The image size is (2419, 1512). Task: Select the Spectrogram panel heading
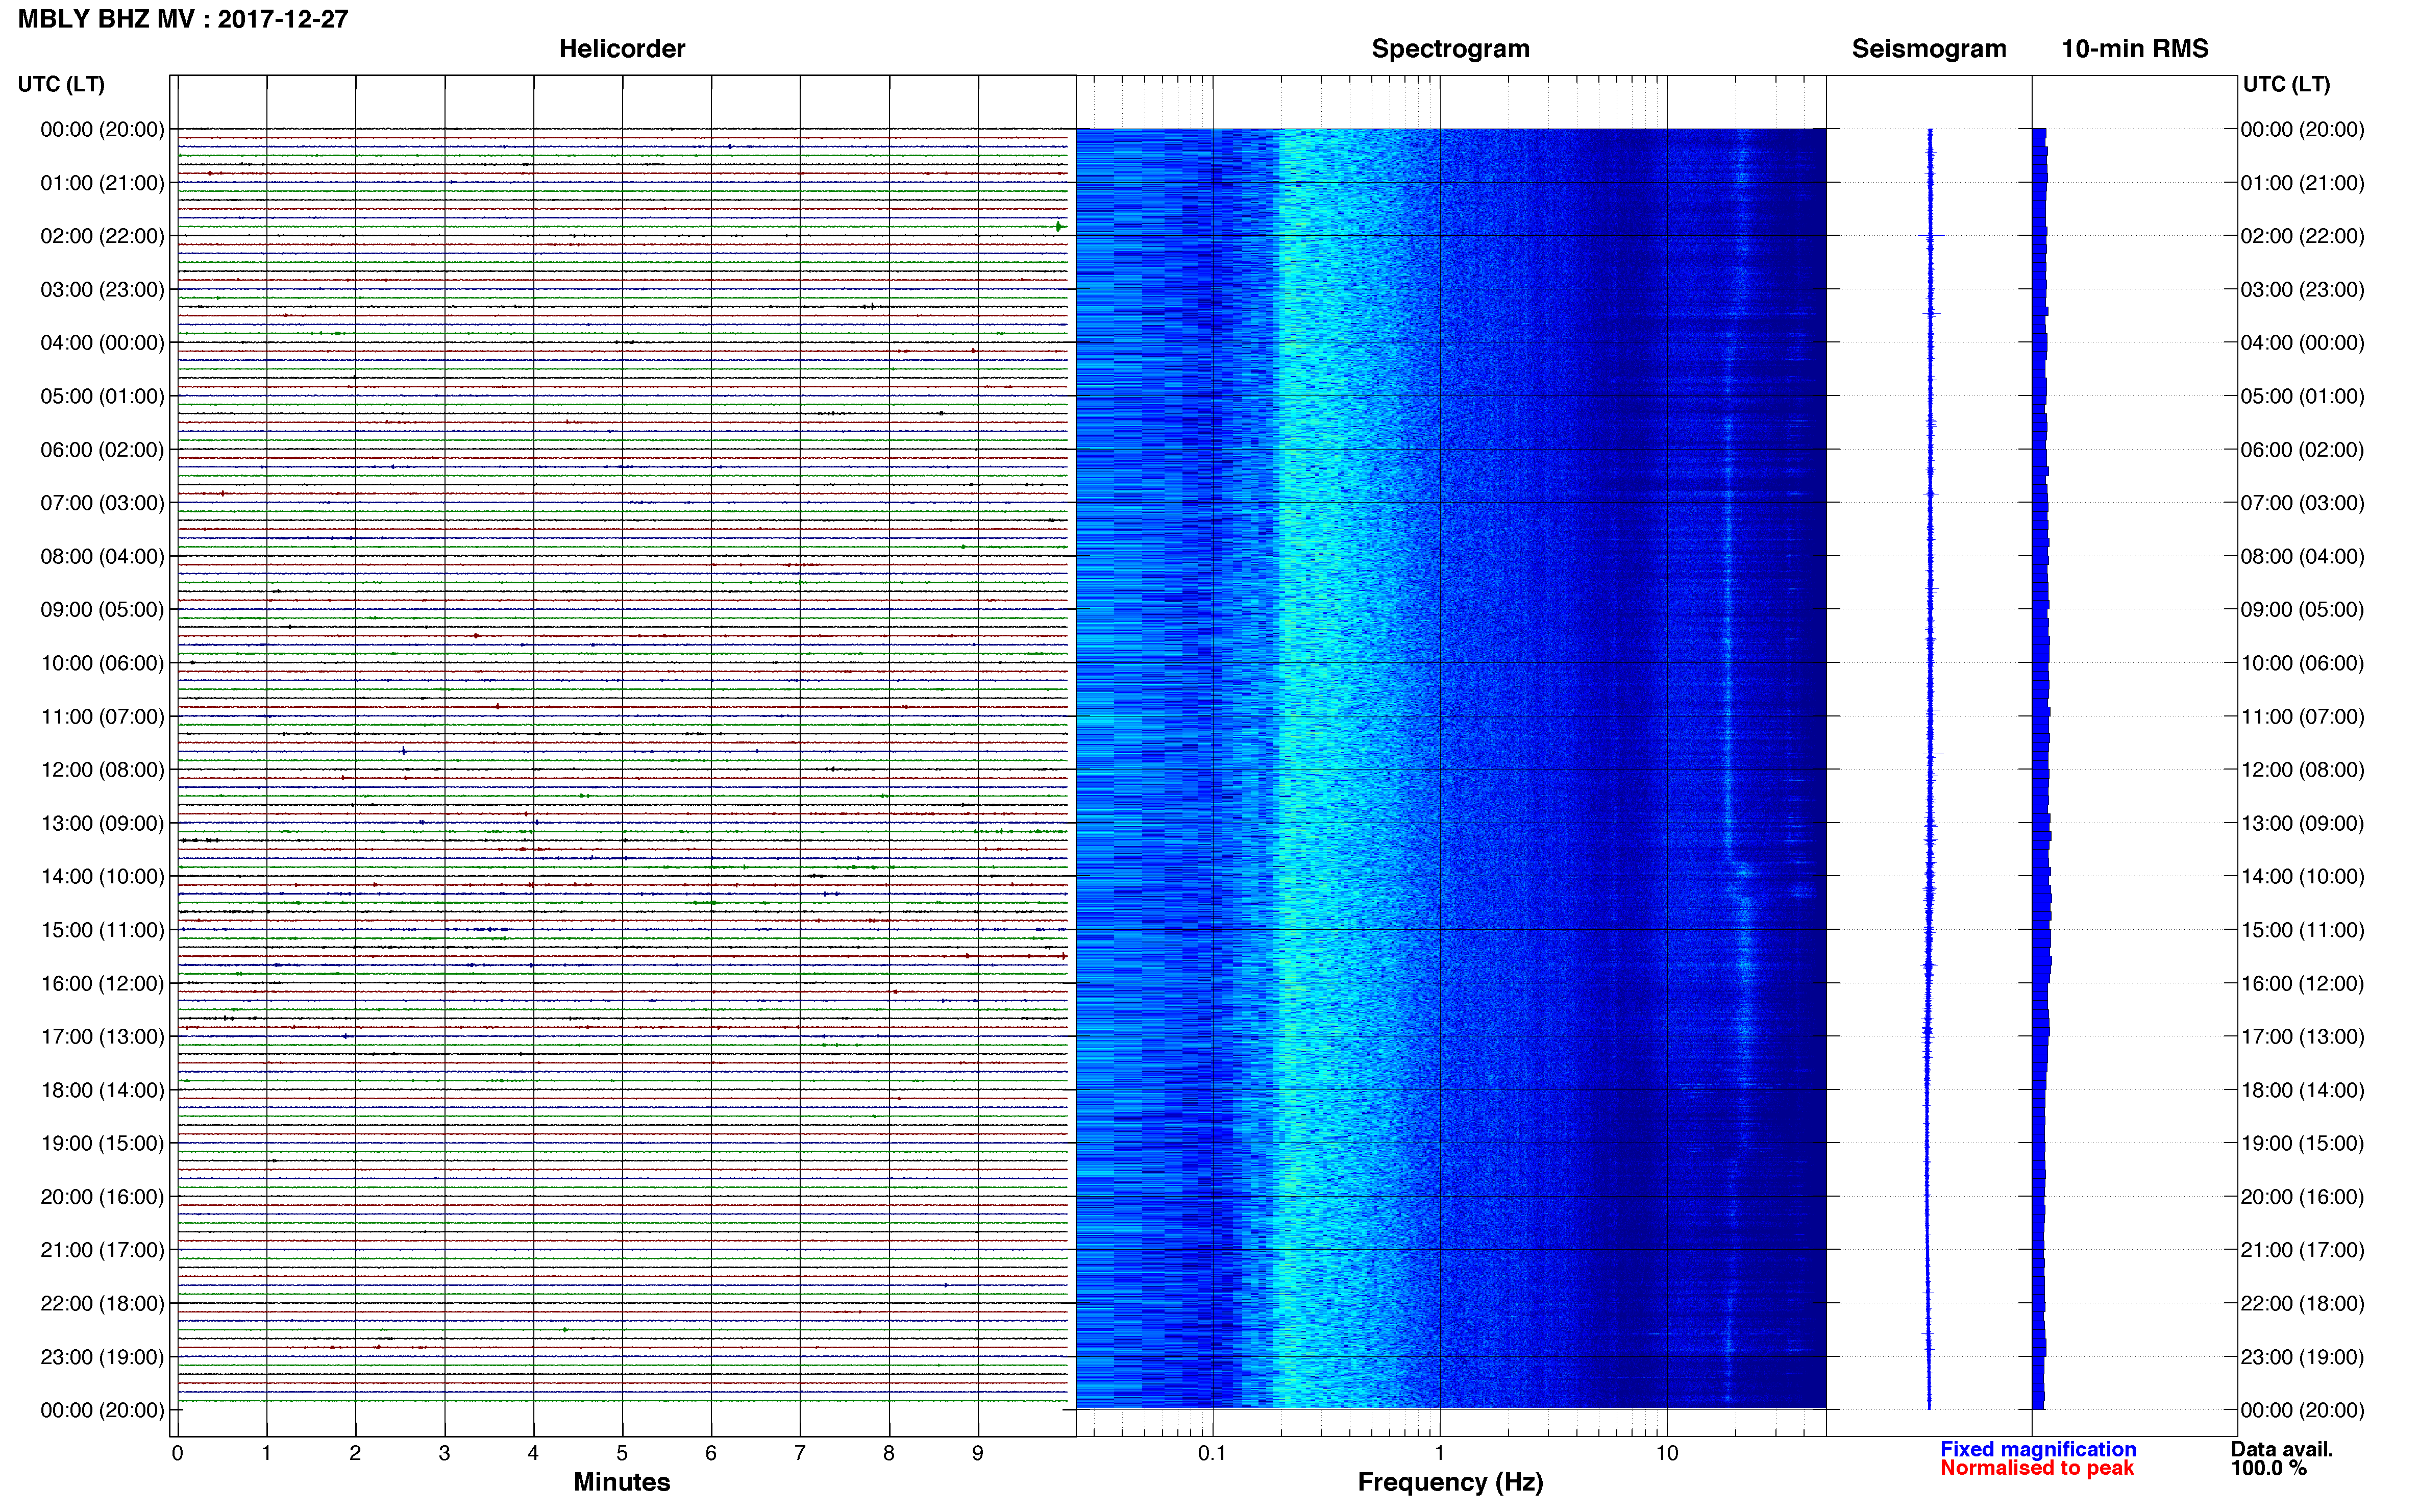pos(1450,49)
